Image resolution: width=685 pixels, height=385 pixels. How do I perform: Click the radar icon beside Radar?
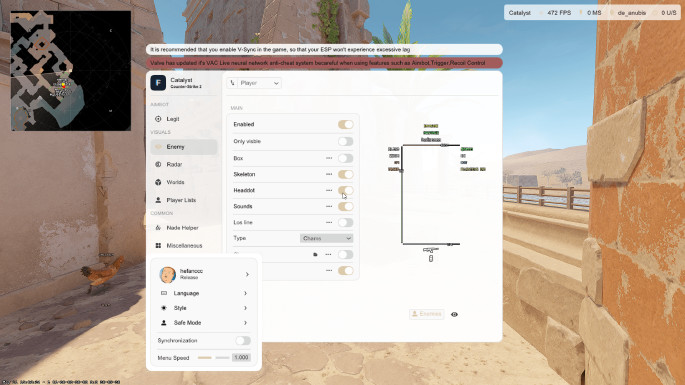158,164
